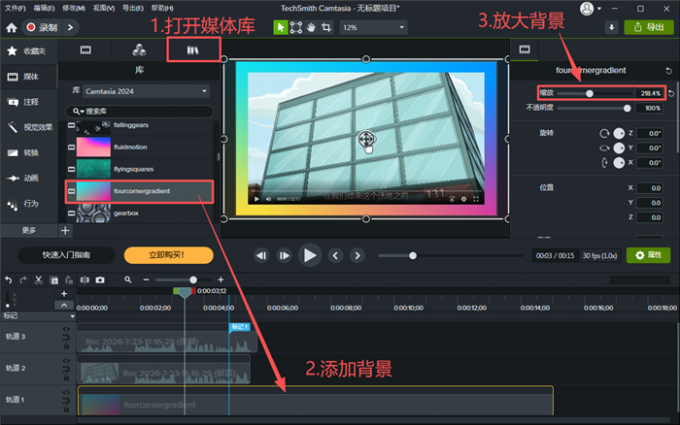Step to previous frame playback button
Screen dimensions: 680x425
[x=261, y=256]
